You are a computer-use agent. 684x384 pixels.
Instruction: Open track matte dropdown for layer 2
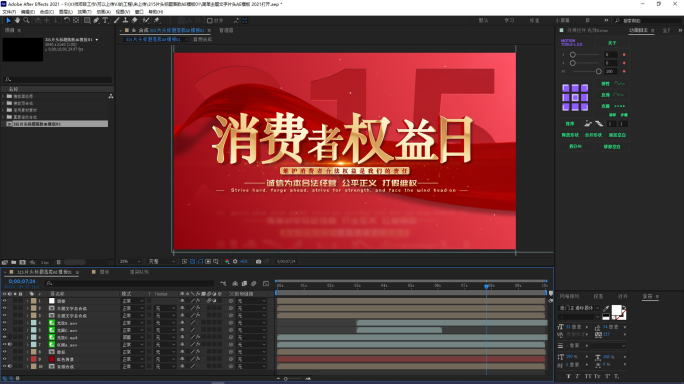[x=165, y=308]
